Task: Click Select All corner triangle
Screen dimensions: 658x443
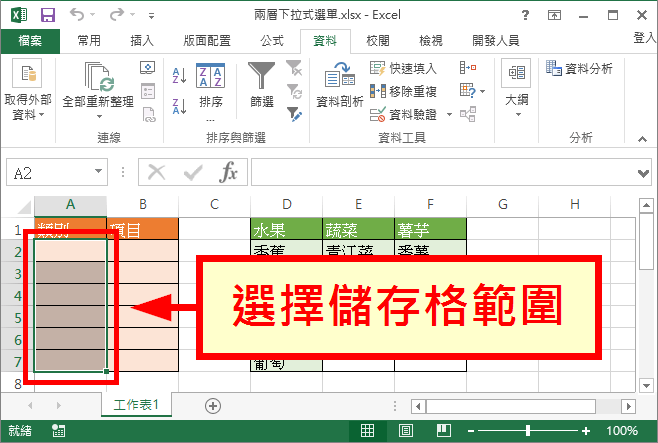Action: point(23,207)
